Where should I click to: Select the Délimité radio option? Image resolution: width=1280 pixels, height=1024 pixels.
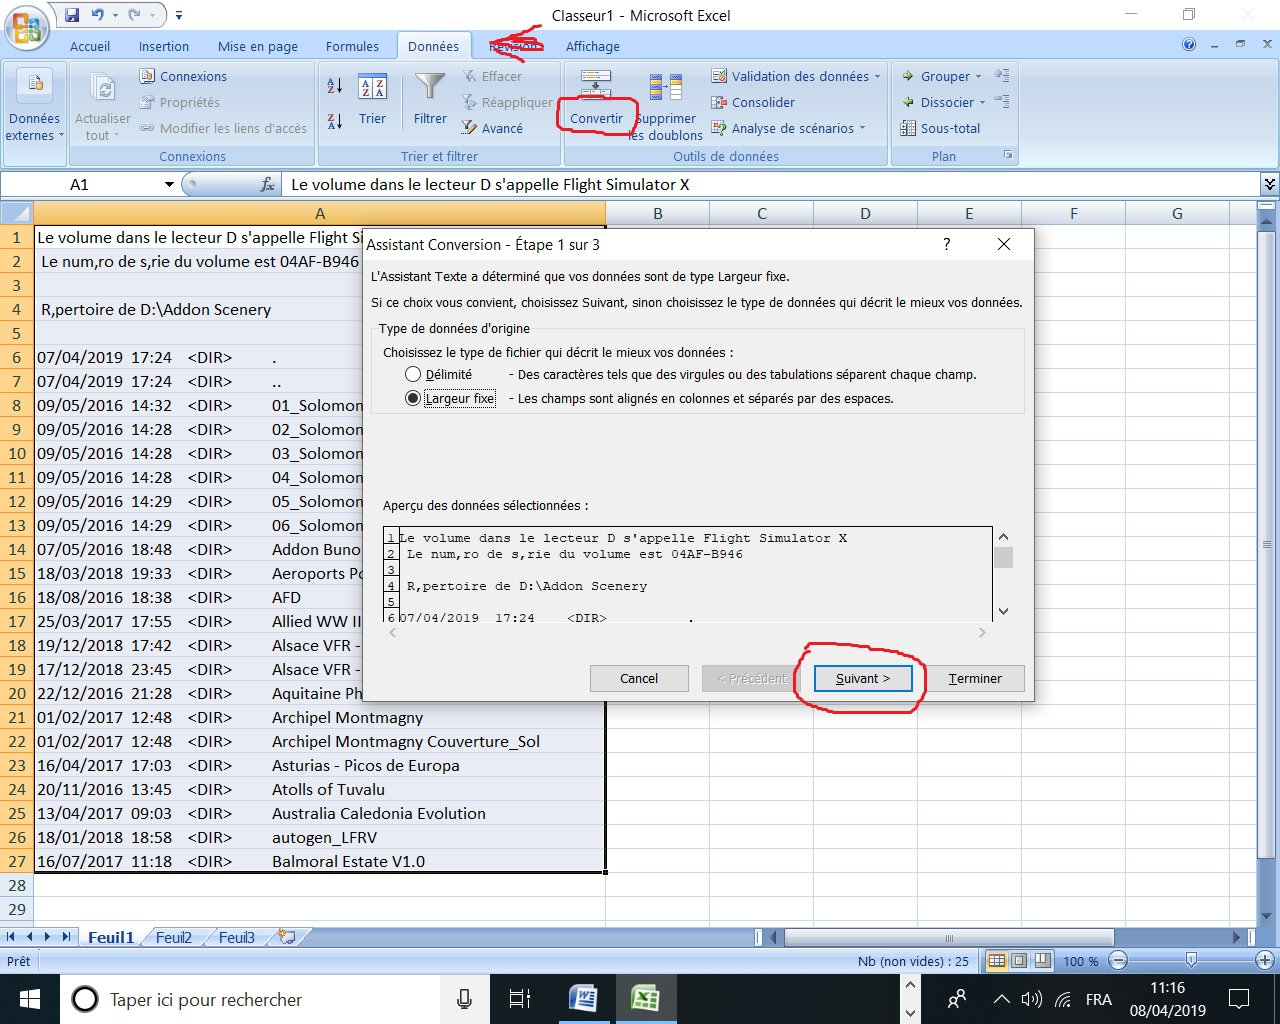[413, 374]
